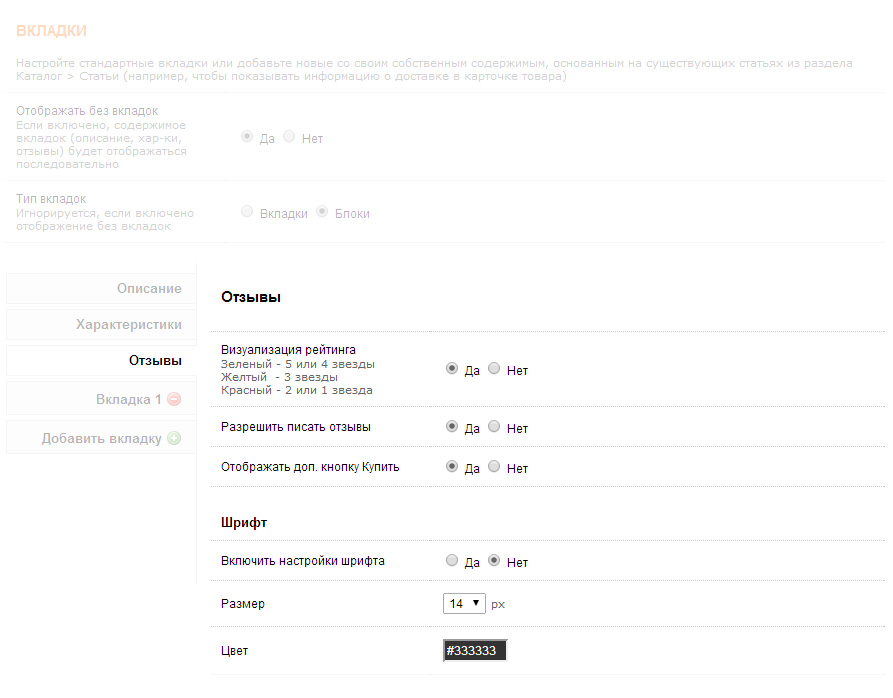This screenshot has width=893, height=698.
Task: Open the Вкладка 1 tab label
Action: click(x=128, y=399)
